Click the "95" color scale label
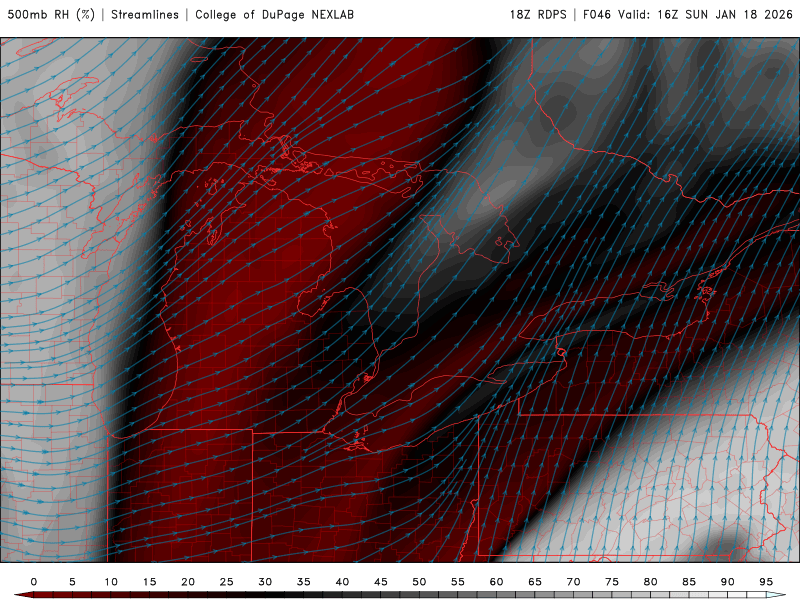The image size is (800, 600). click(766, 582)
